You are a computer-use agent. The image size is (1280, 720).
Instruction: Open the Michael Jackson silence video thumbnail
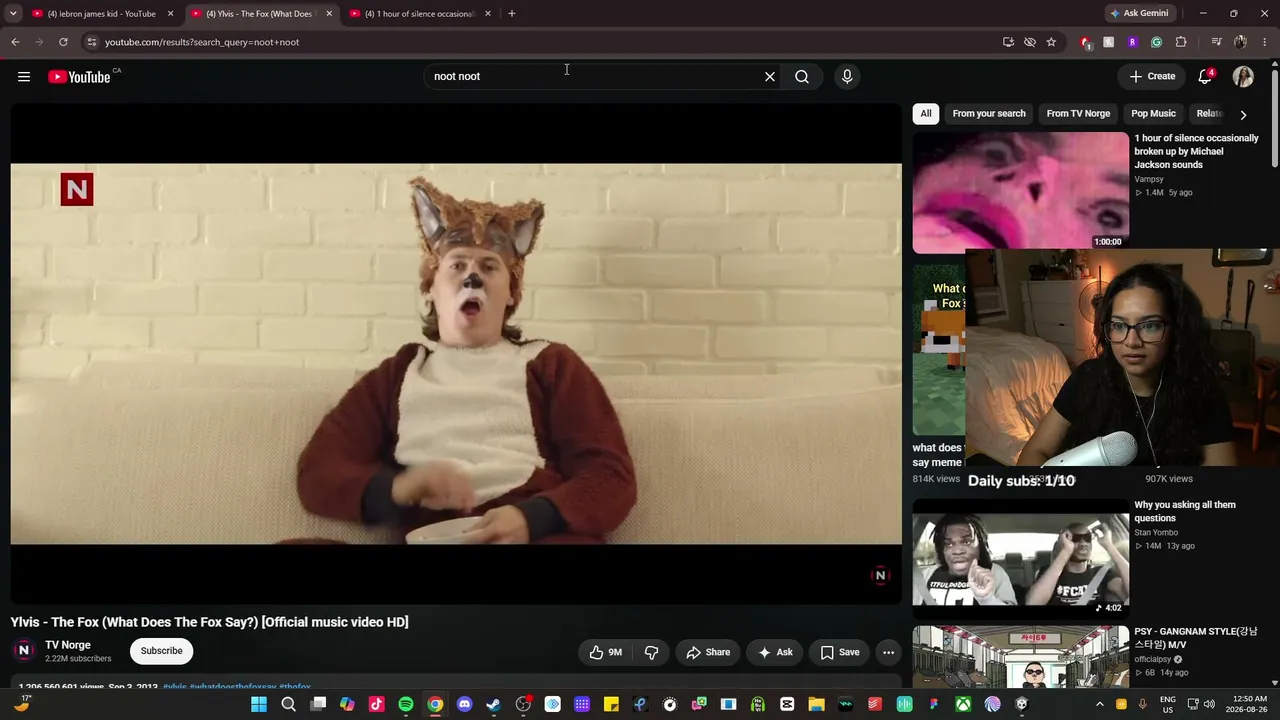point(1020,192)
